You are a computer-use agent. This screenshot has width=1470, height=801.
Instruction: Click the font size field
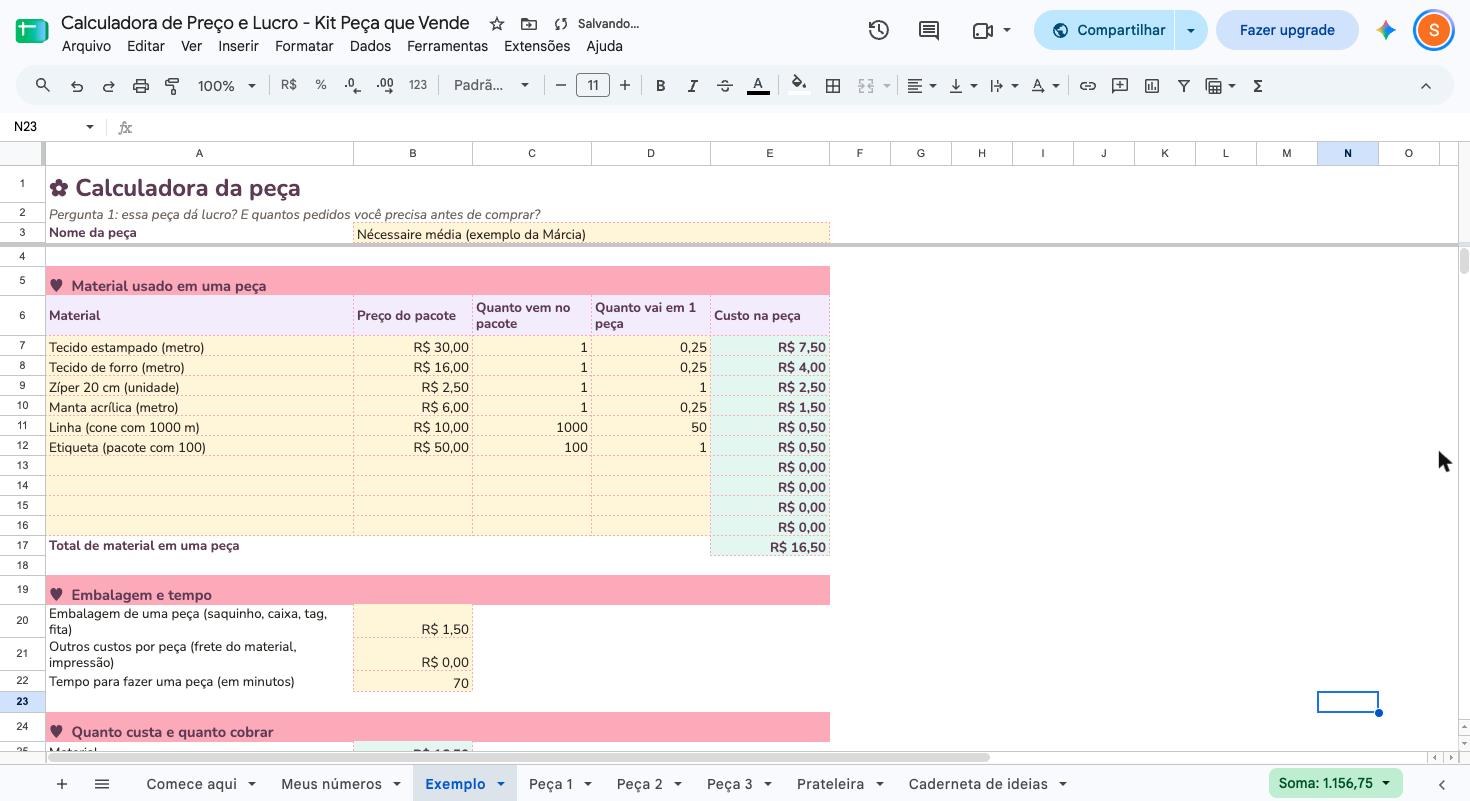point(593,86)
